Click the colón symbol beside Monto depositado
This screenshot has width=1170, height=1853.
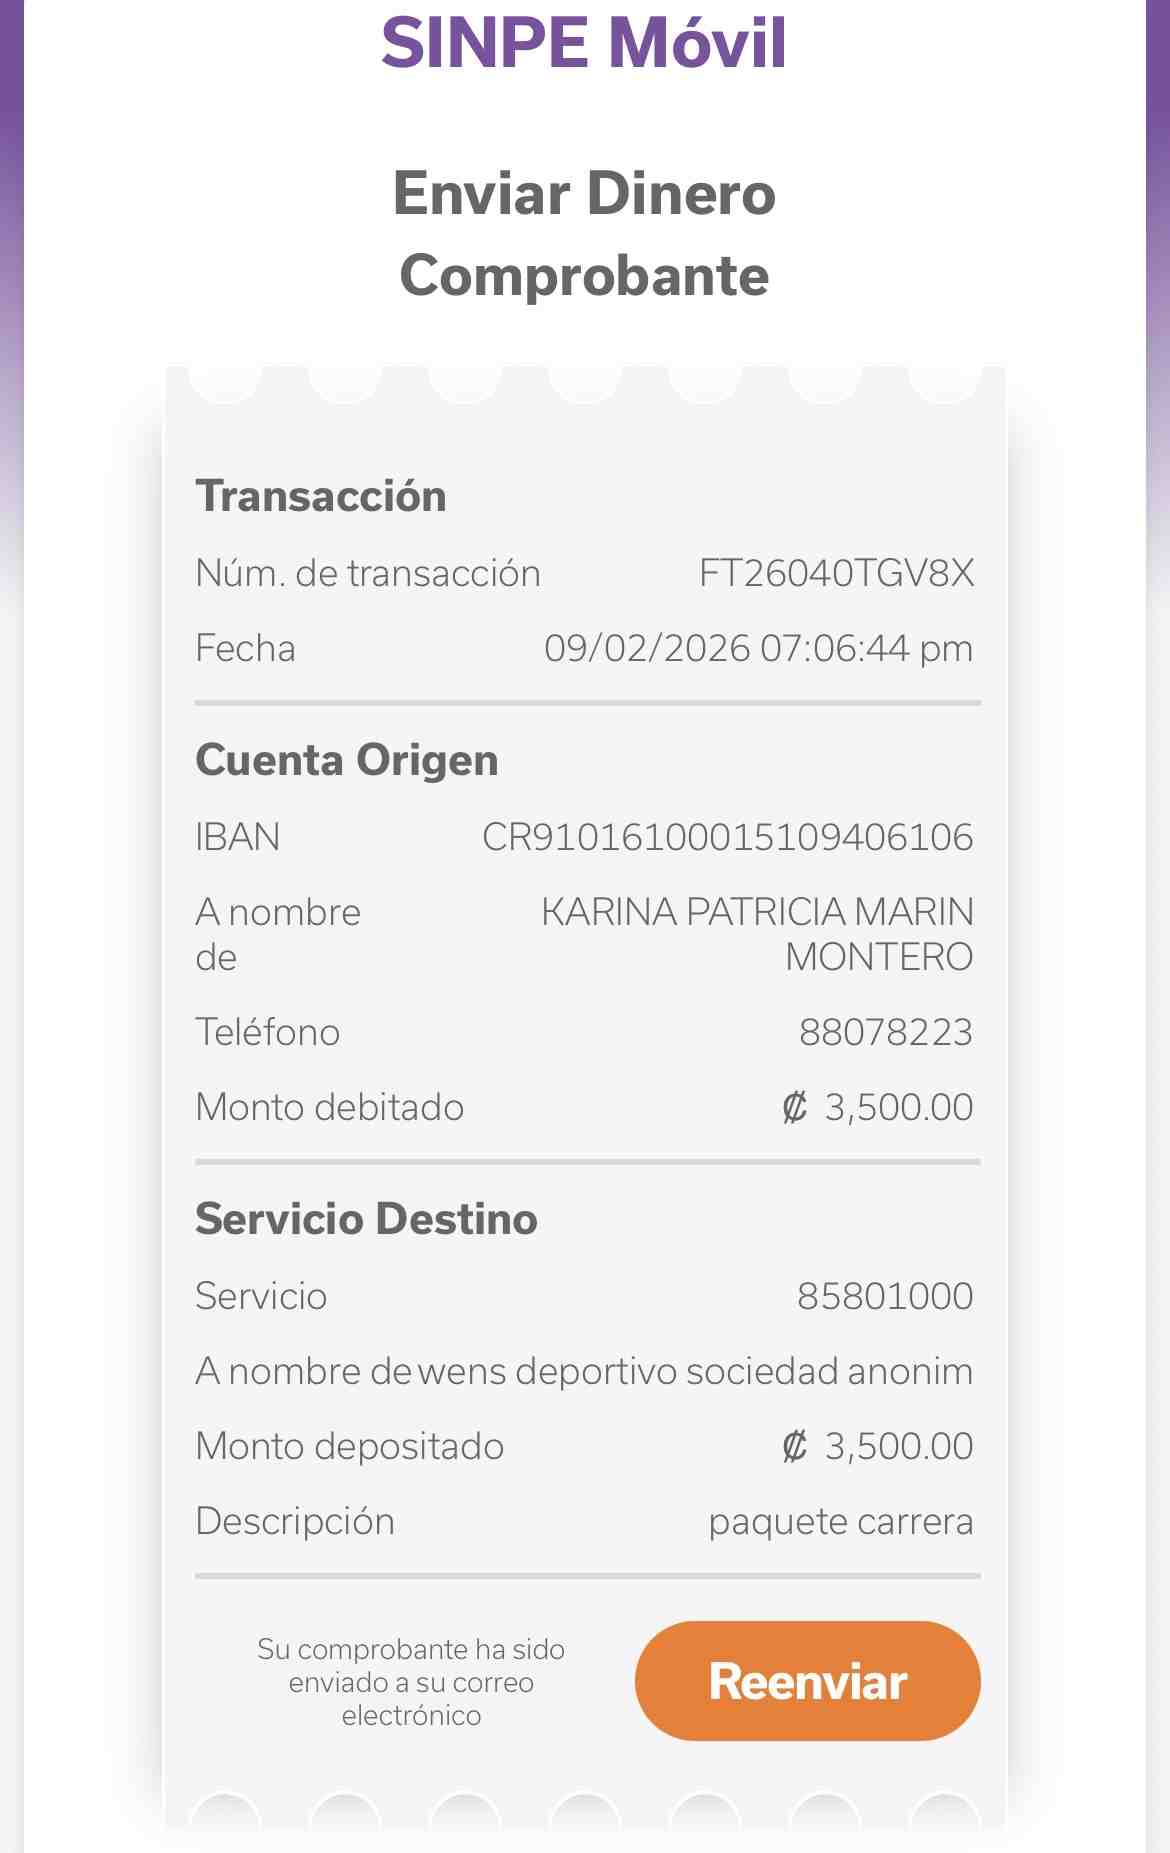point(794,1446)
